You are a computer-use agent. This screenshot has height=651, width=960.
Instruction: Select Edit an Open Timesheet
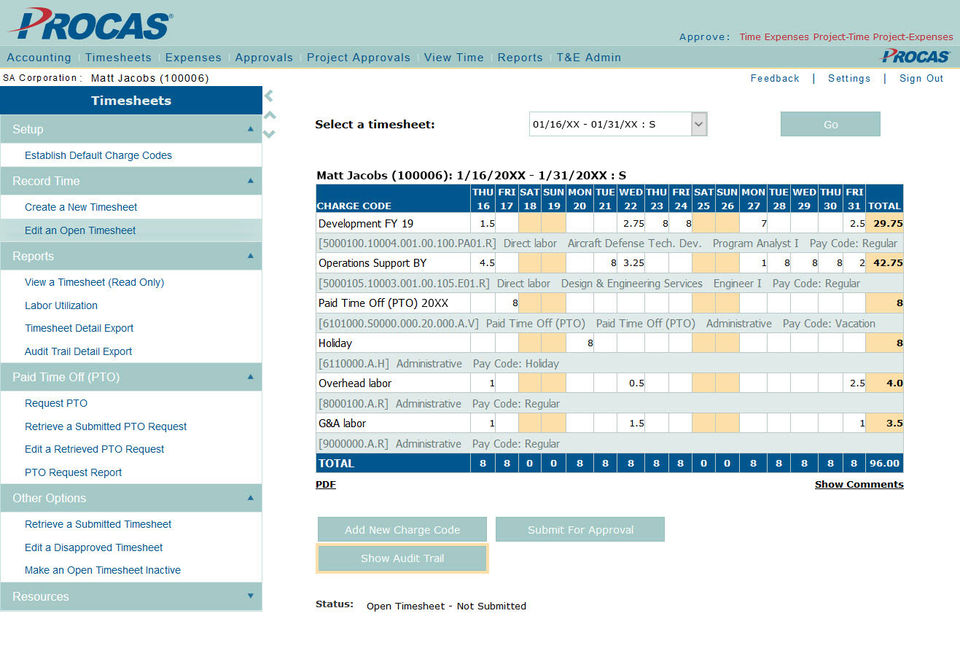[80, 230]
